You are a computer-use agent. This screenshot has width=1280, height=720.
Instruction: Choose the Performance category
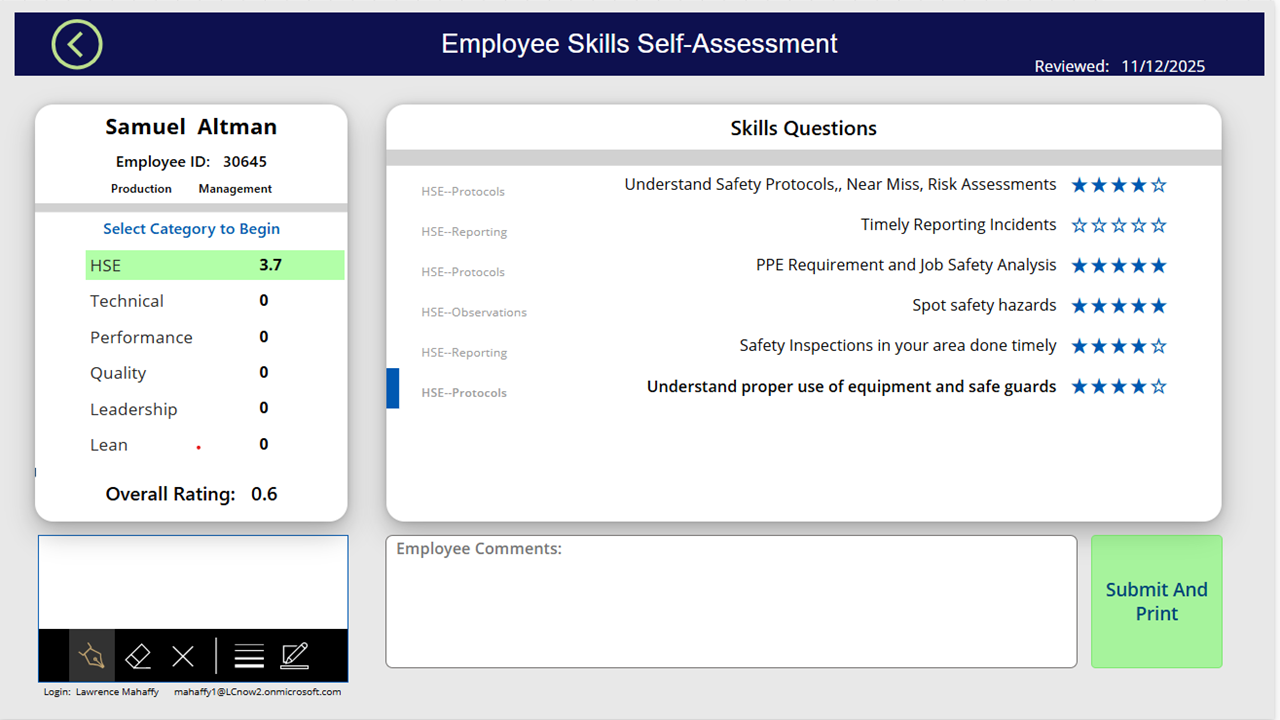pyautogui.click(x=141, y=337)
